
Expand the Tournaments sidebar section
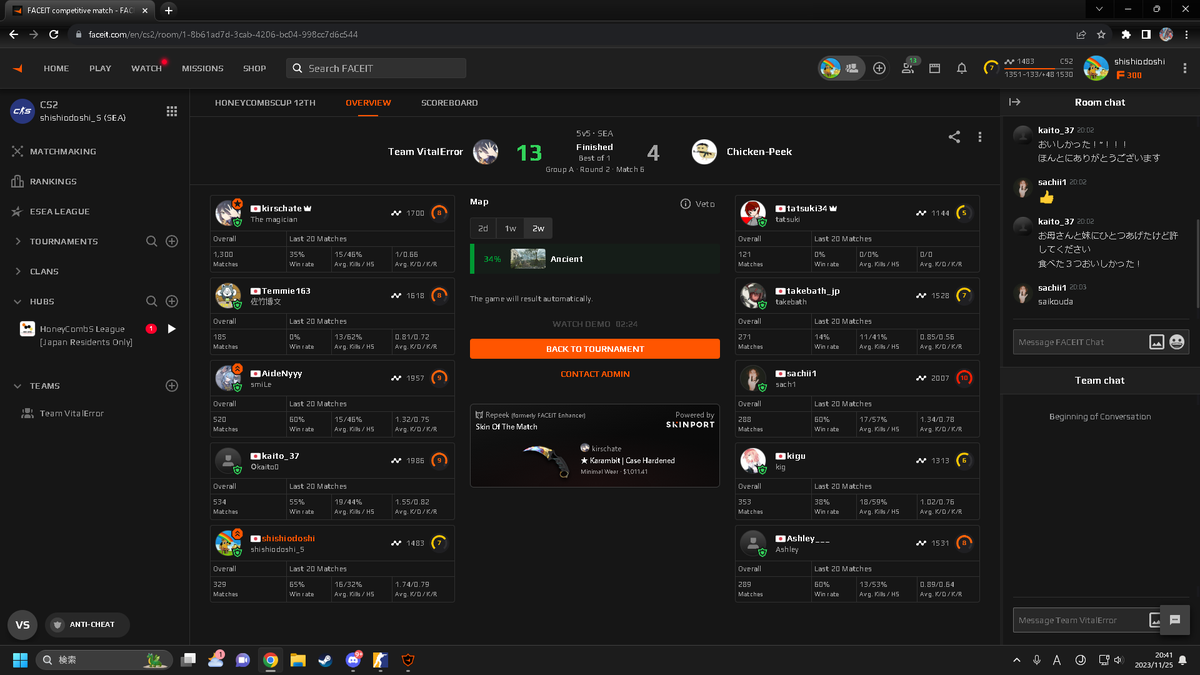point(18,241)
